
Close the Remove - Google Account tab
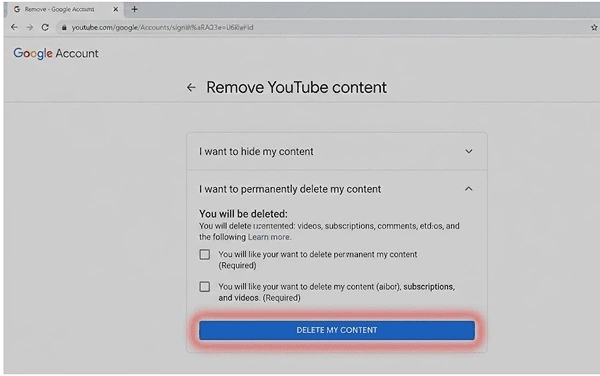point(116,9)
